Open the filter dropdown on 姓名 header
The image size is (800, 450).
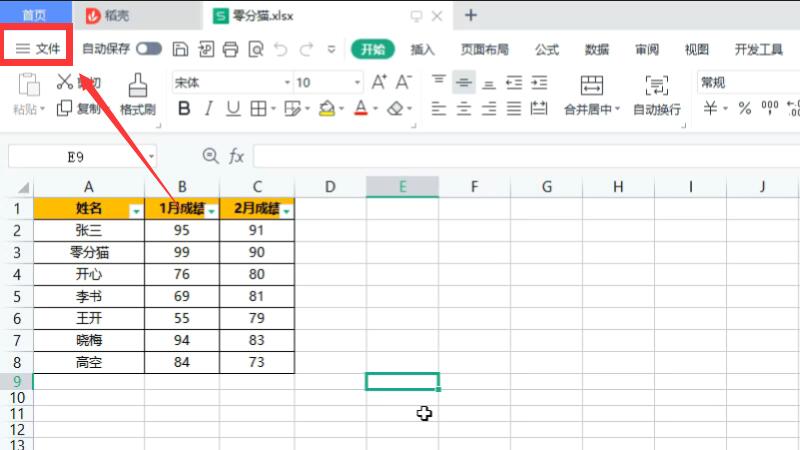(136, 211)
